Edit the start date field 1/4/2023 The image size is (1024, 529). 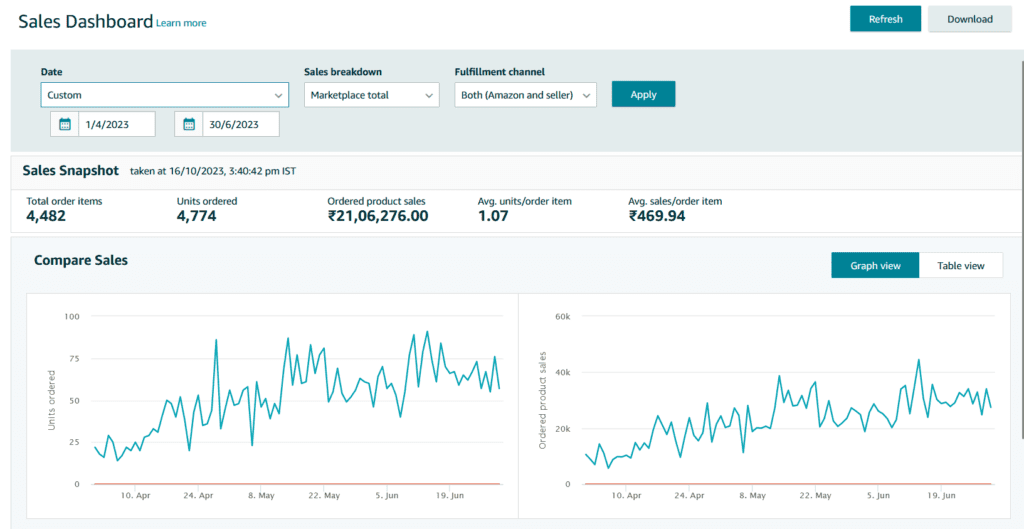(117, 124)
